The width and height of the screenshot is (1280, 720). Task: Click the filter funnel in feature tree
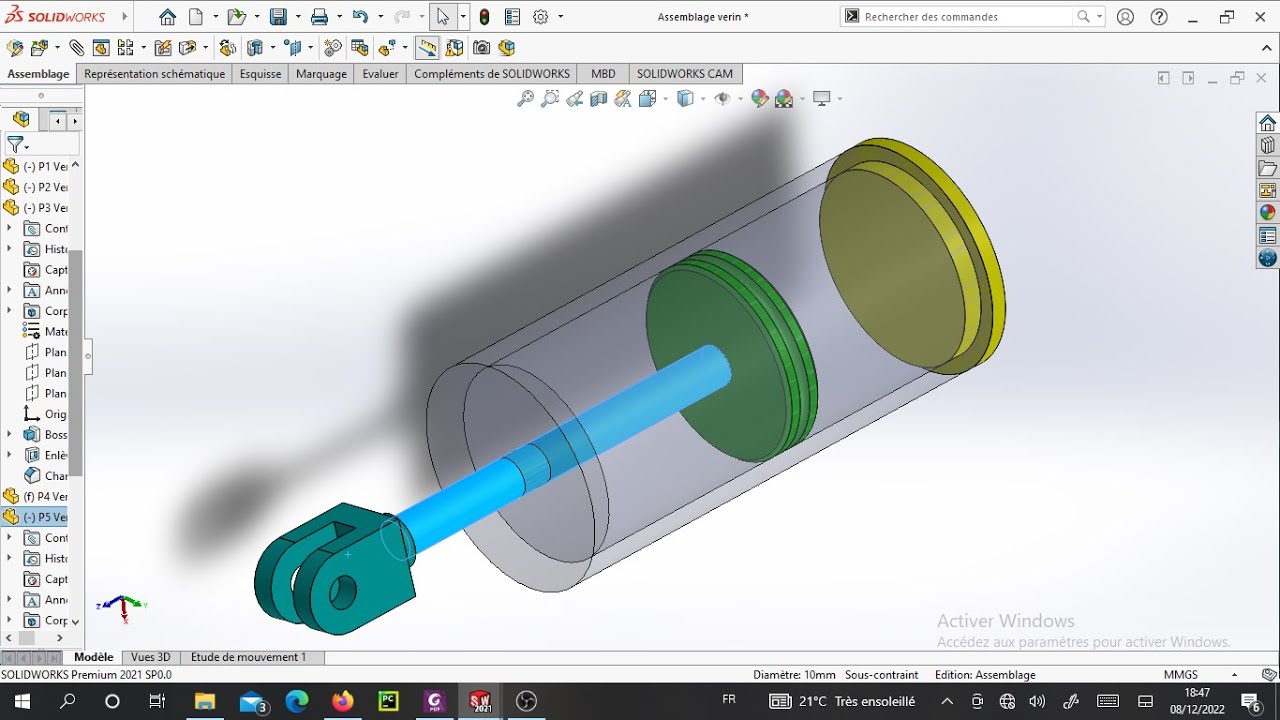coord(15,145)
